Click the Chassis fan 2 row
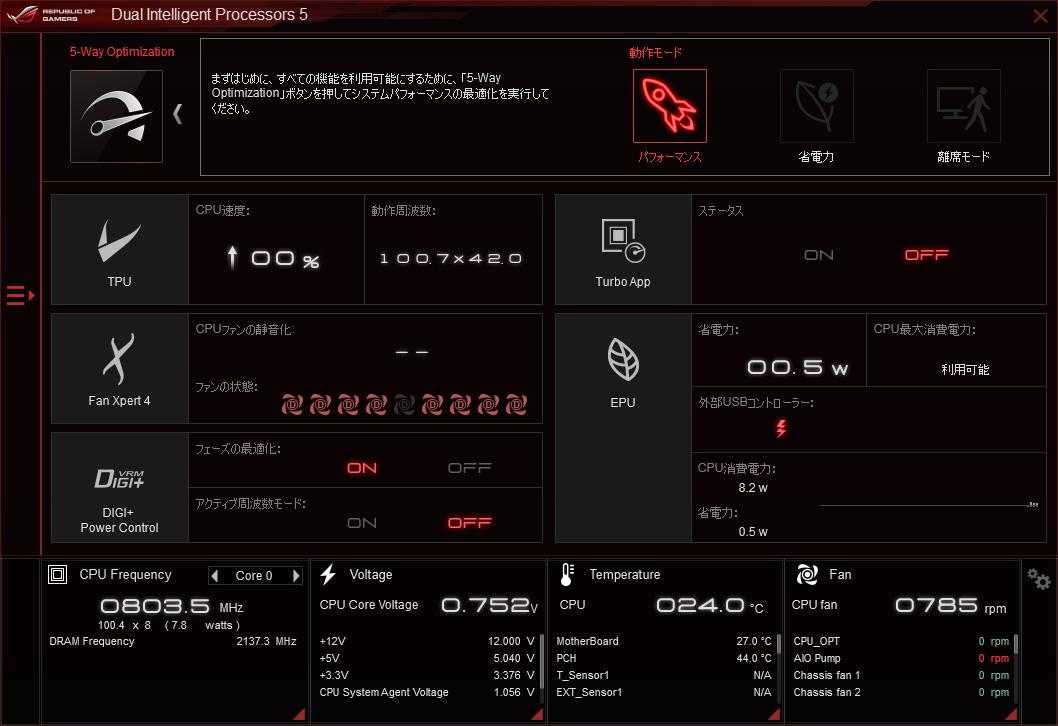This screenshot has height=726, width=1058. pos(901,692)
